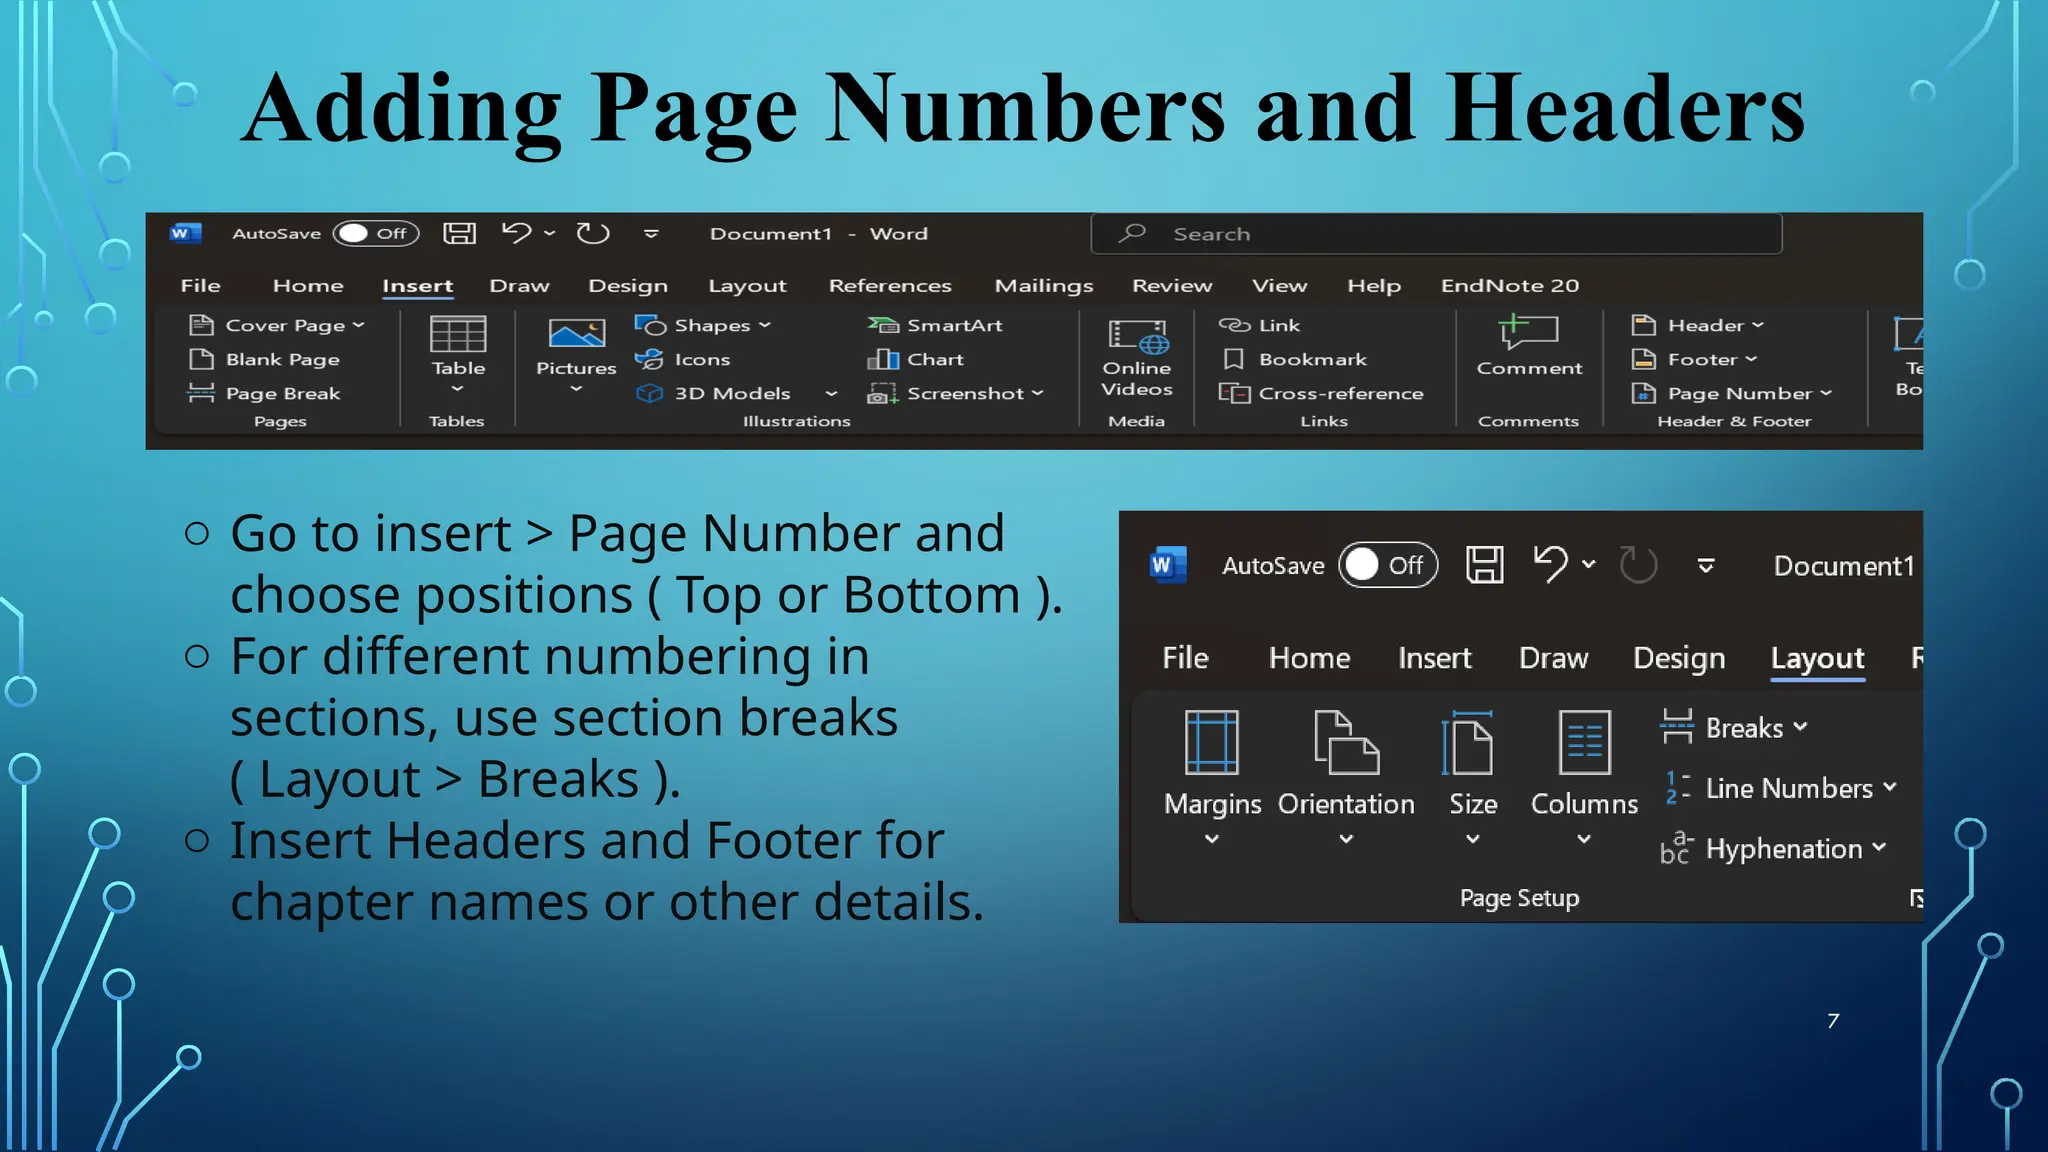Click the Online Videos icon
The image size is (2048, 1152).
[1137, 357]
